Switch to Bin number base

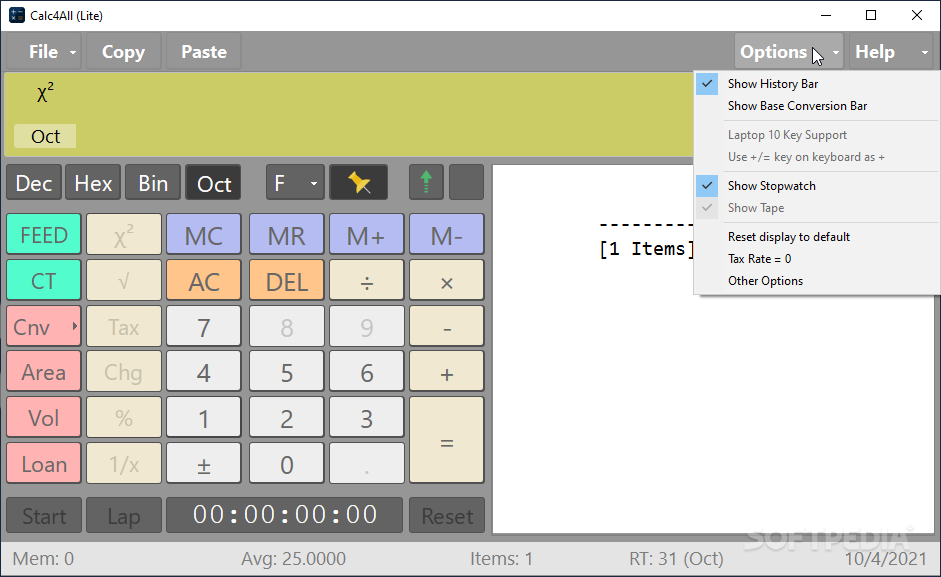click(153, 183)
